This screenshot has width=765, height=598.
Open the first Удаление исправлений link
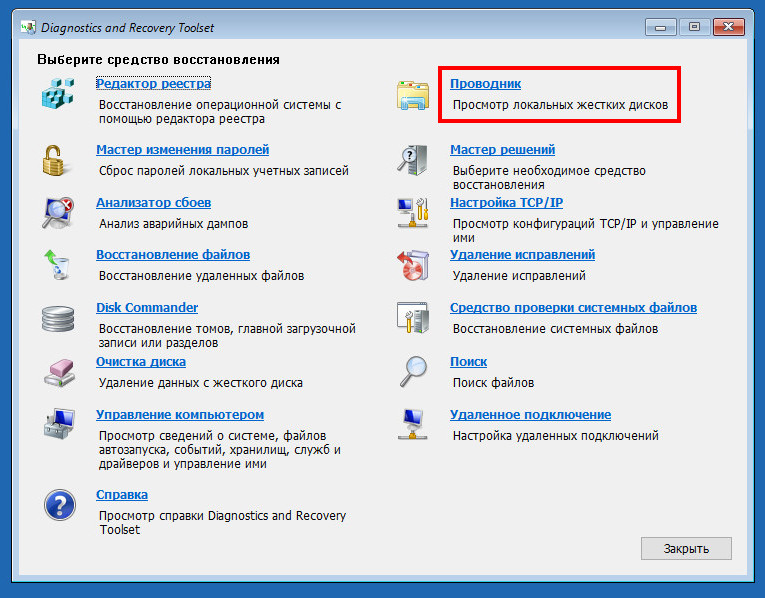(523, 255)
